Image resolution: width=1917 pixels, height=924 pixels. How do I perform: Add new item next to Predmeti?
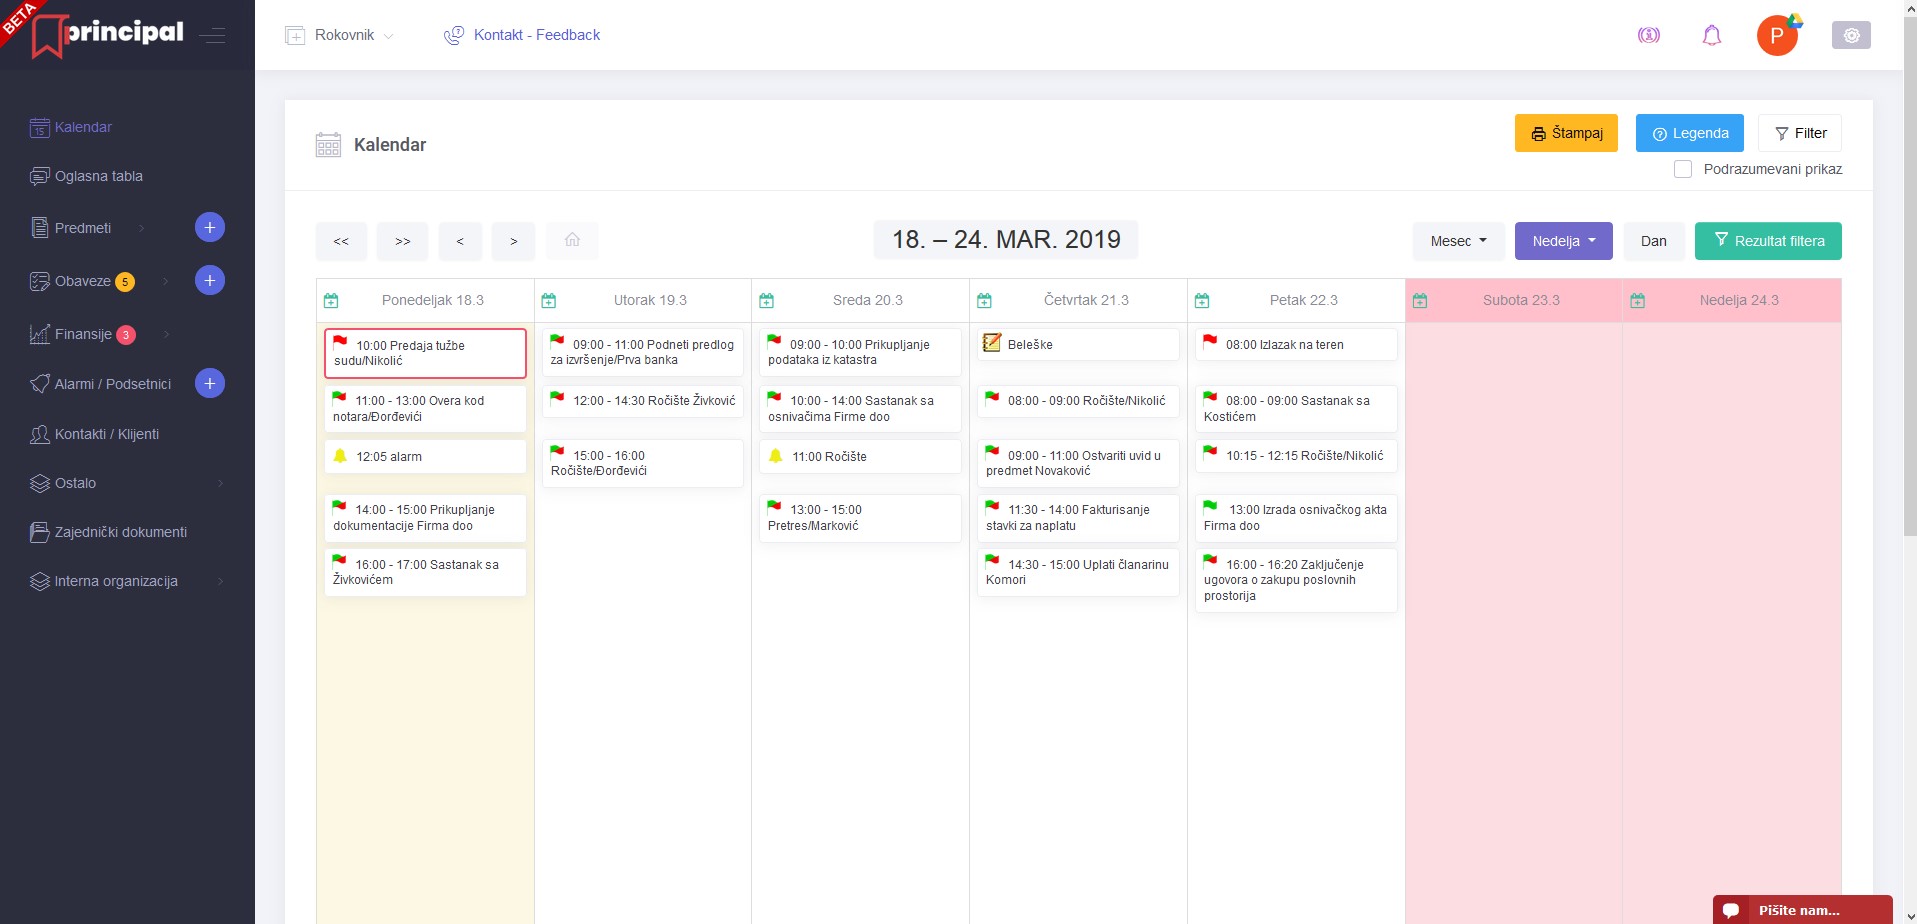click(x=209, y=228)
